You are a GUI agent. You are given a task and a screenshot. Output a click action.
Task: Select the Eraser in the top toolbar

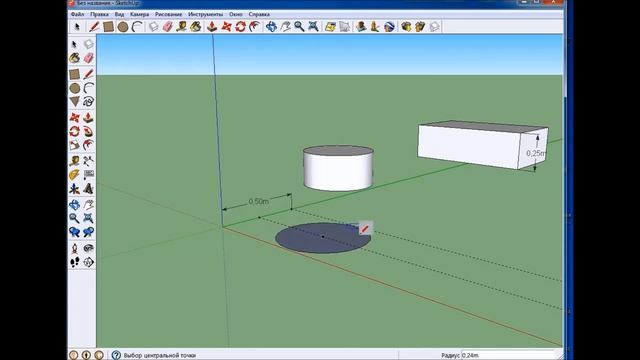pyautogui.click(x=167, y=27)
